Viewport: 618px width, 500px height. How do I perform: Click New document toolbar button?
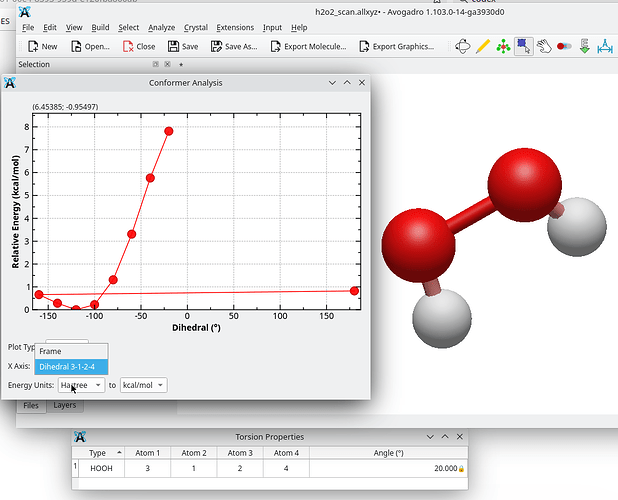click(x=43, y=46)
